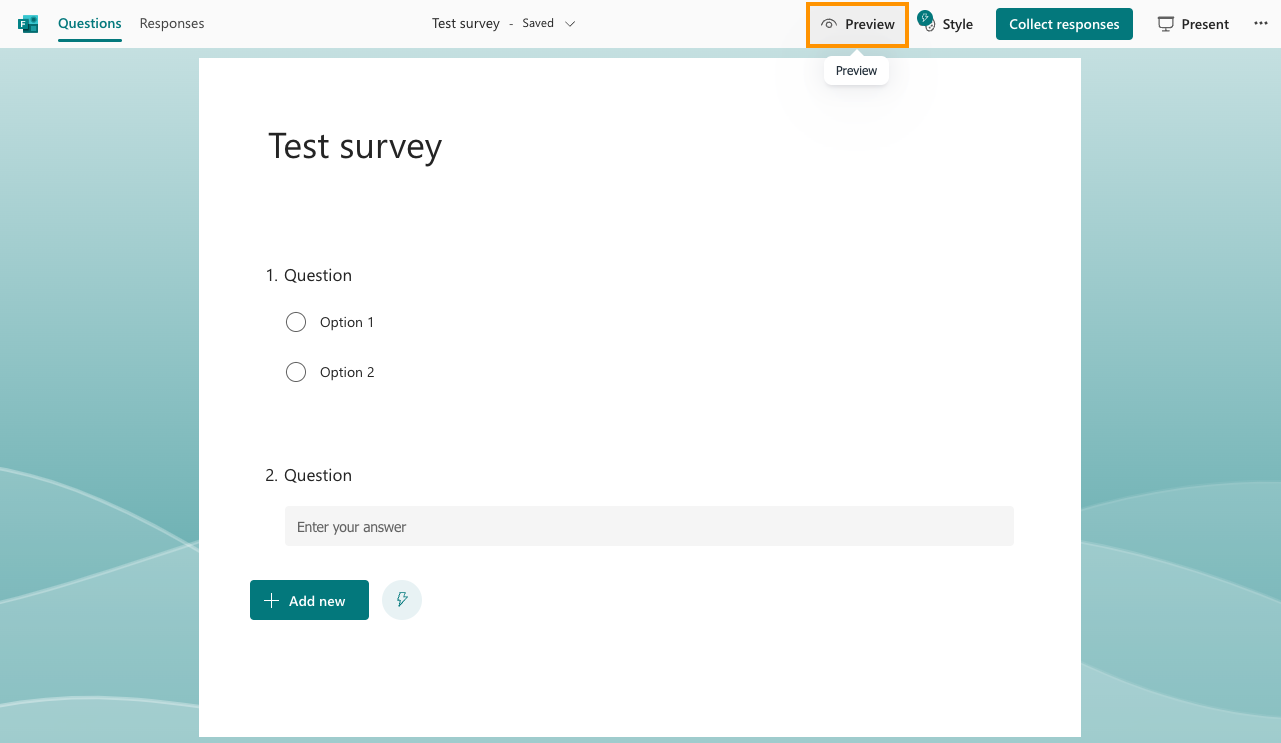Click the large Test survey form heading
The height and width of the screenshot is (743, 1281).
[x=355, y=147]
